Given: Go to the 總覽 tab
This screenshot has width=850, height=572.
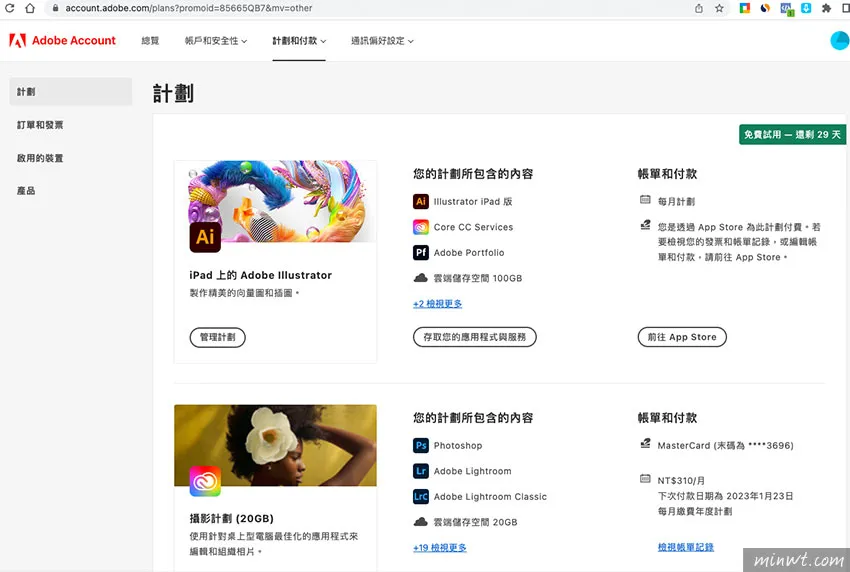Looking at the screenshot, I should click(x=150, y=41).
